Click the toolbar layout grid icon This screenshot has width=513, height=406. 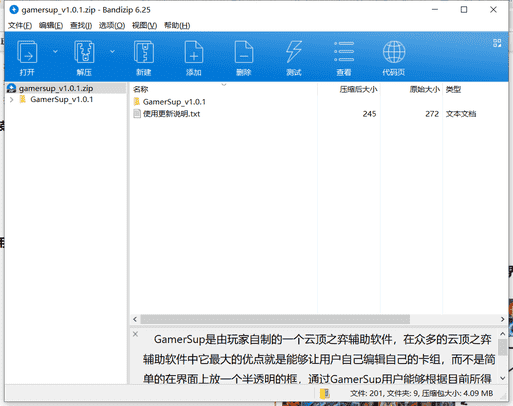(497, 43)
